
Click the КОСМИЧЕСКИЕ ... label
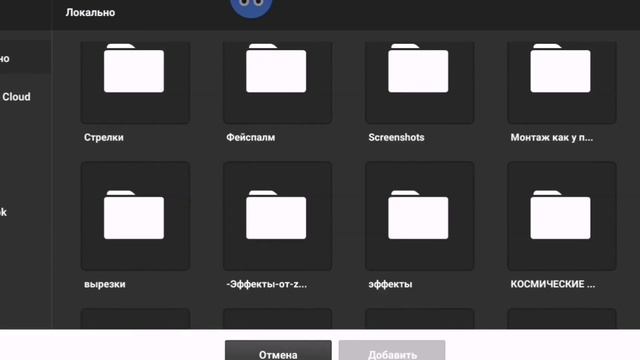(x=553, y=284)
